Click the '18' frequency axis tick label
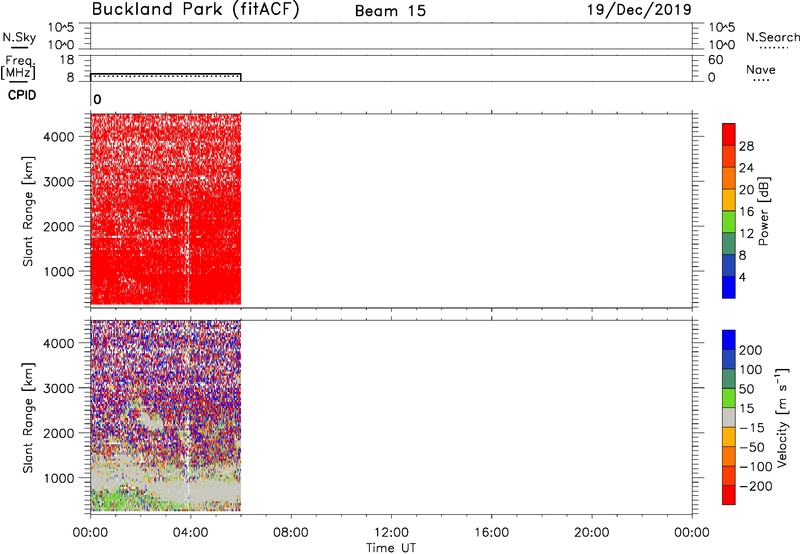The width and height of the screenshot is (800, 554). (67, 60)
